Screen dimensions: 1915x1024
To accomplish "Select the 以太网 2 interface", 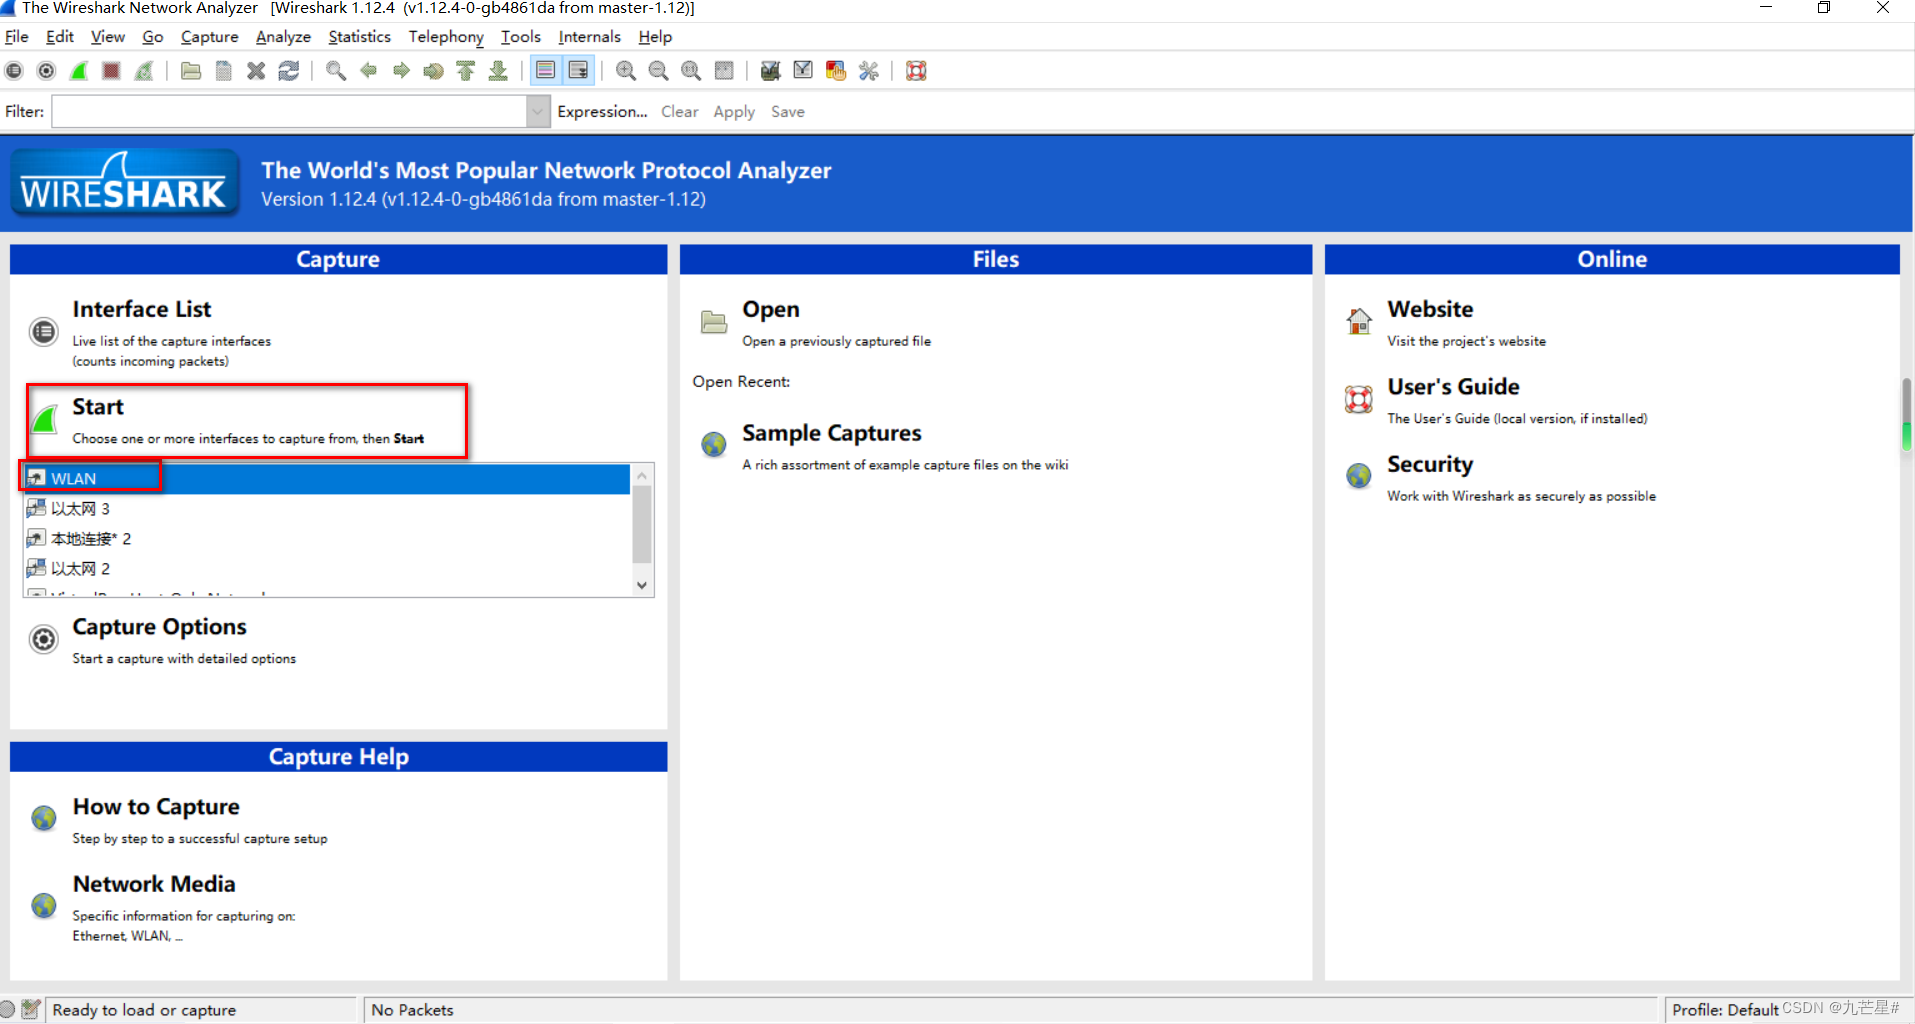I will point(327,569).
